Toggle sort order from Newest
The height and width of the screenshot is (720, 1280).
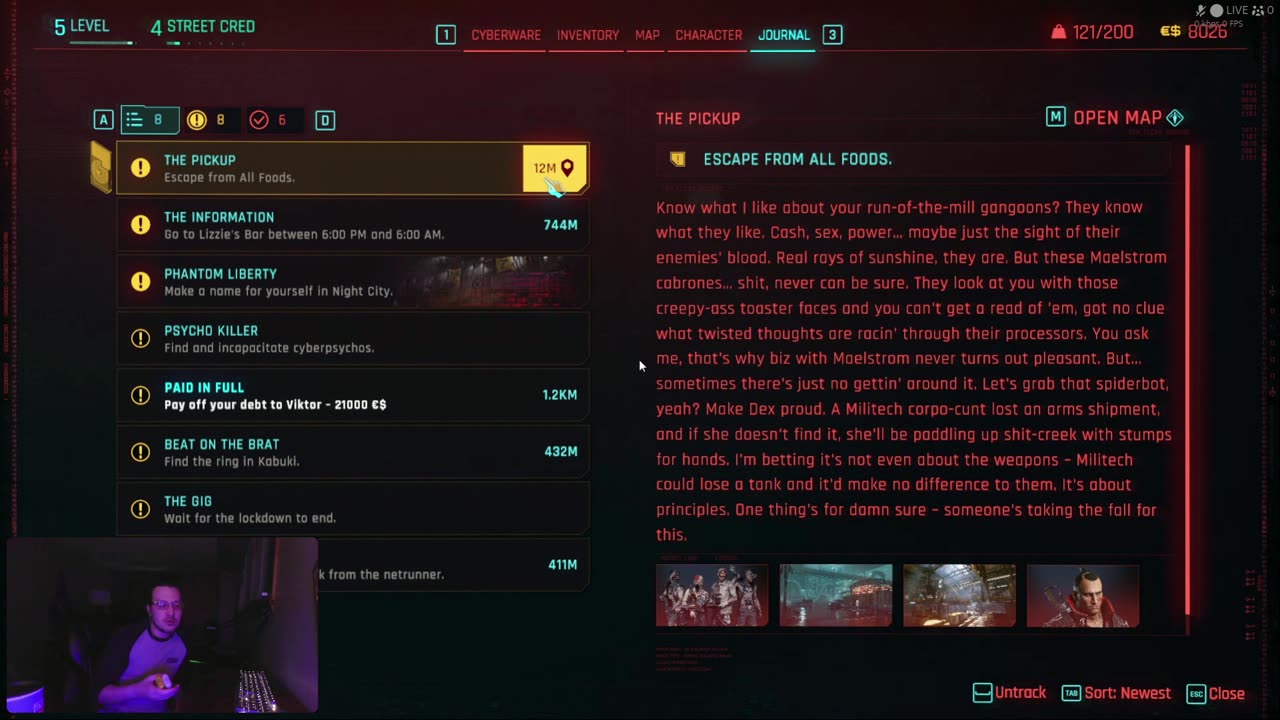click(x=1116, y=693)
